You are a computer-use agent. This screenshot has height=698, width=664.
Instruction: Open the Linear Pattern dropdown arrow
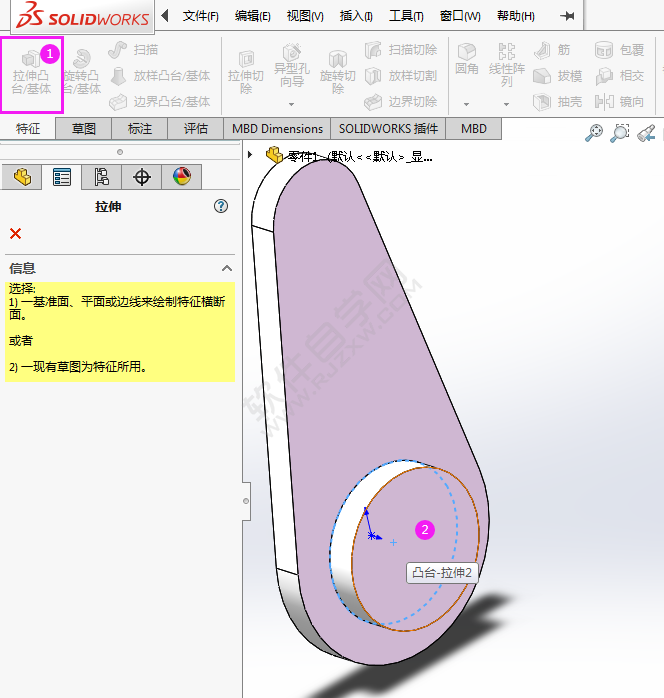[x=506, y=104]
